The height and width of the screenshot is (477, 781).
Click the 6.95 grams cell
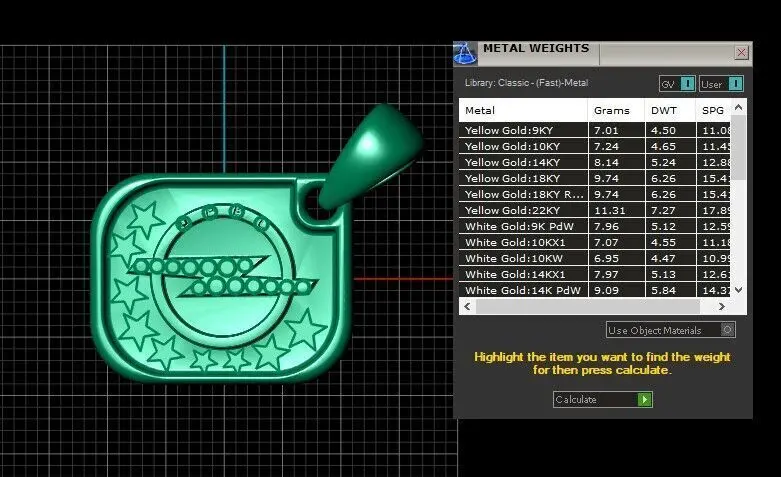616,258
